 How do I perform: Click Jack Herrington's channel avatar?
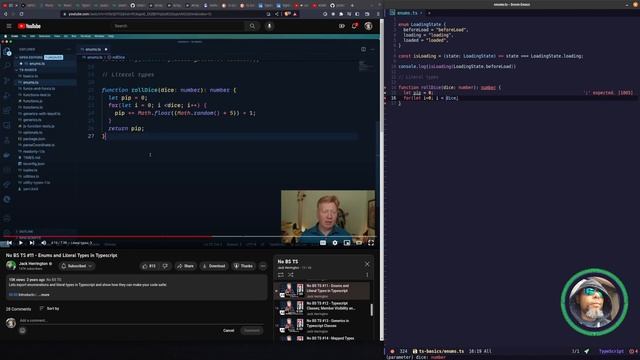click(11, 266)
